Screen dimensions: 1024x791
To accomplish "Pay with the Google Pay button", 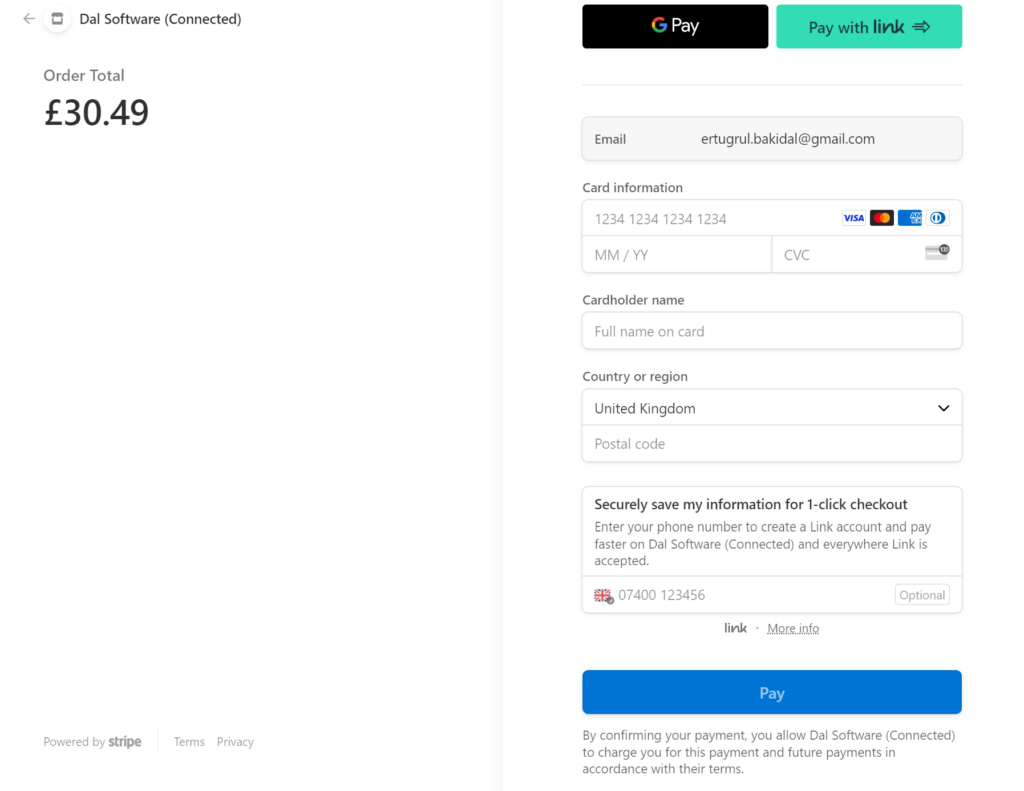I will [x=675, y=27].
